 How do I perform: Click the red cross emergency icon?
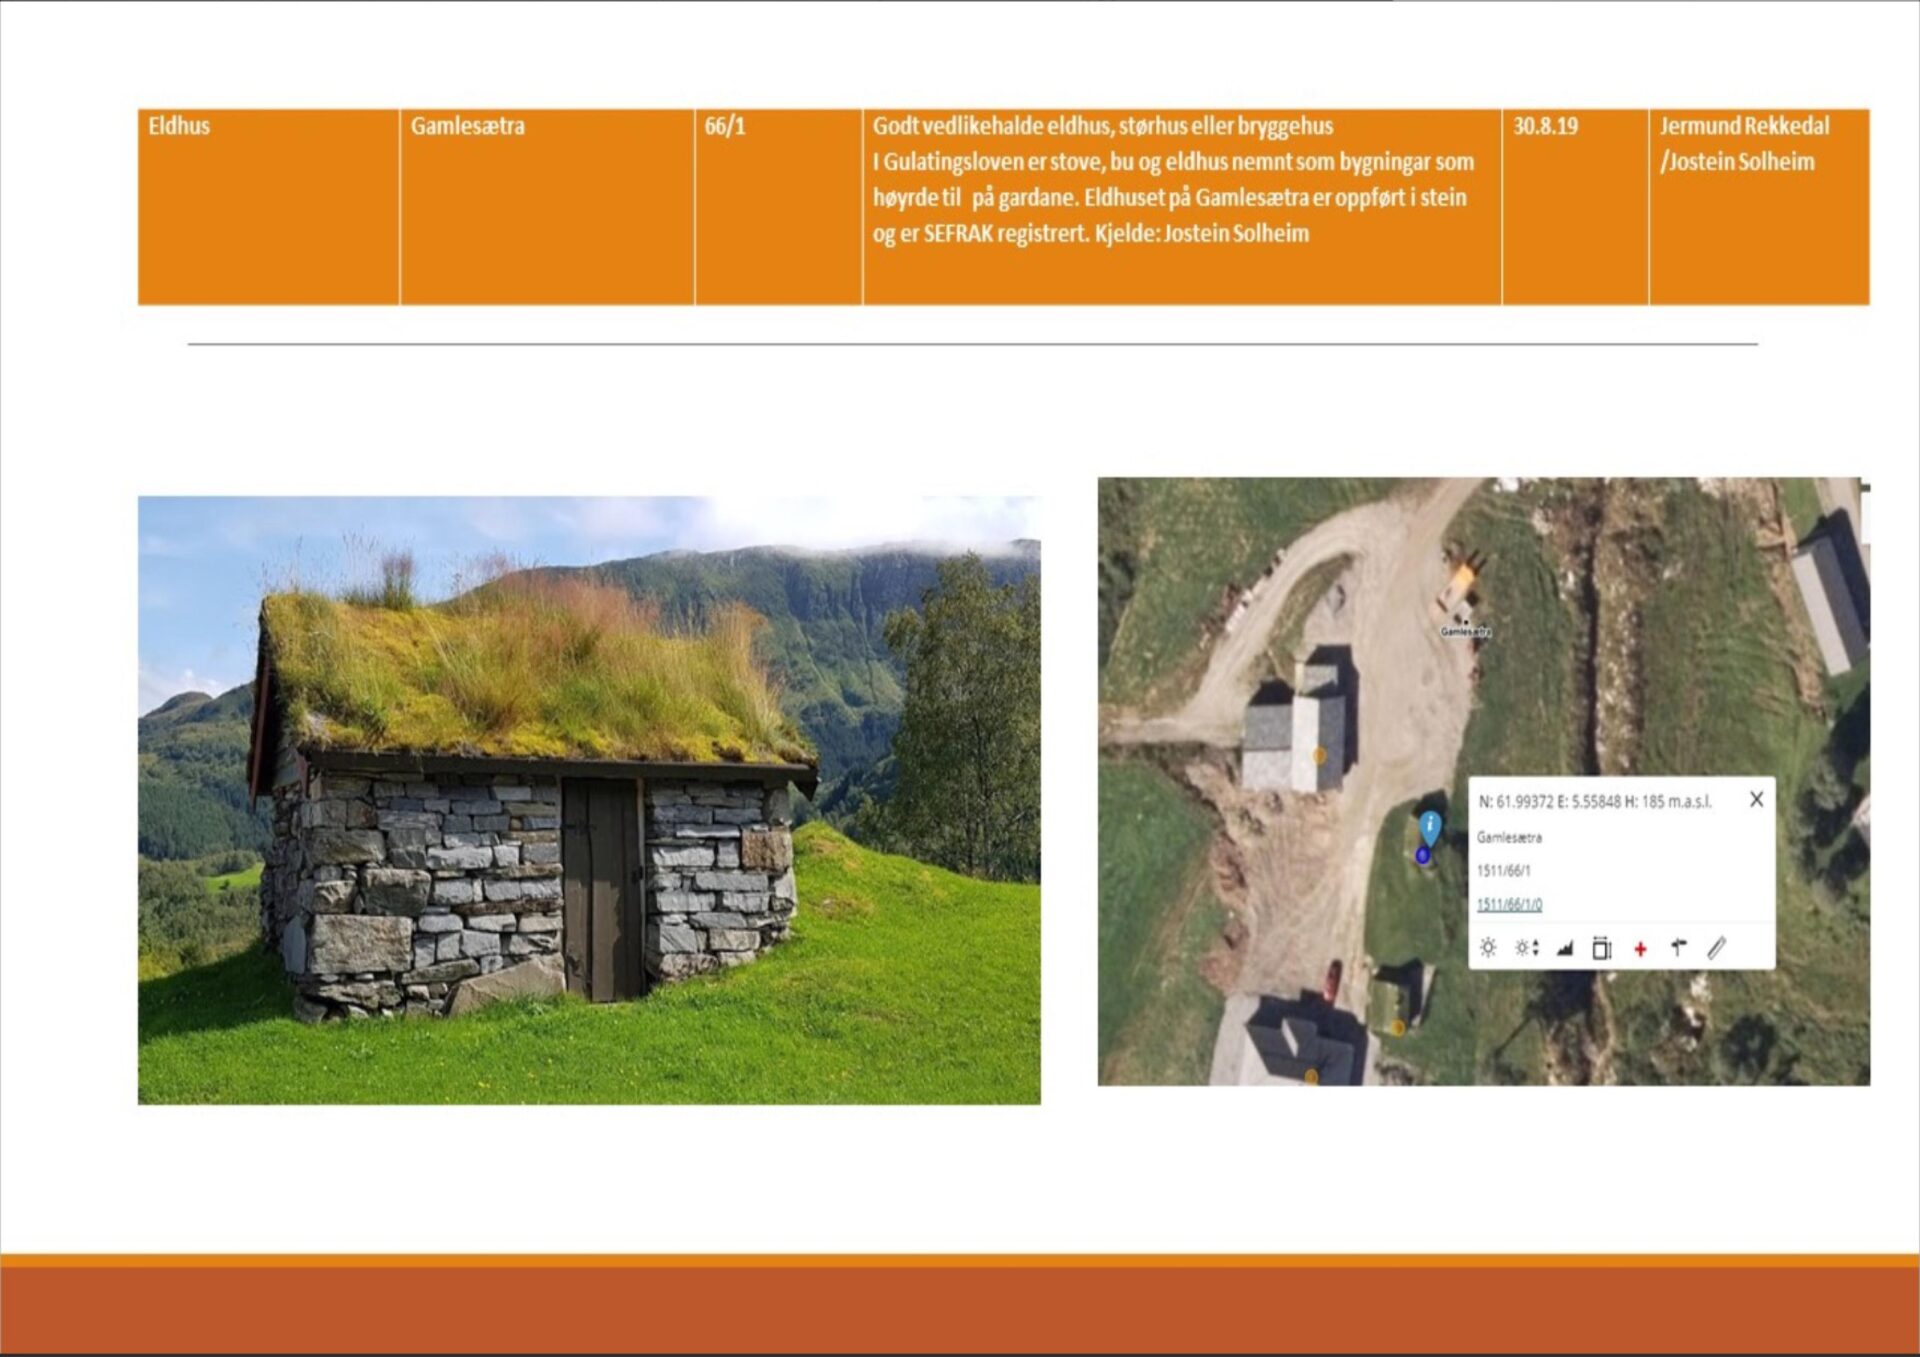pyautogui.click(x=1640, y=949)
